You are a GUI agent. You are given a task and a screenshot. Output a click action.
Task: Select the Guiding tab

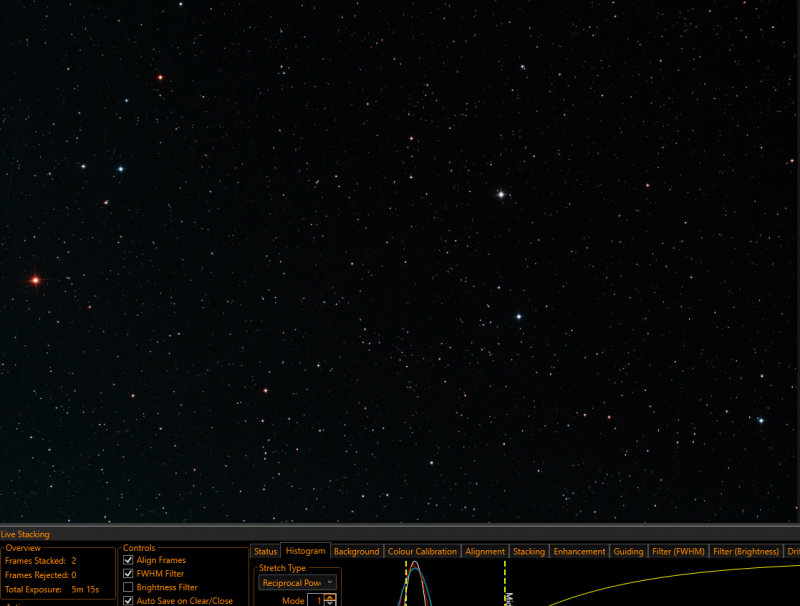click(628, 551)
